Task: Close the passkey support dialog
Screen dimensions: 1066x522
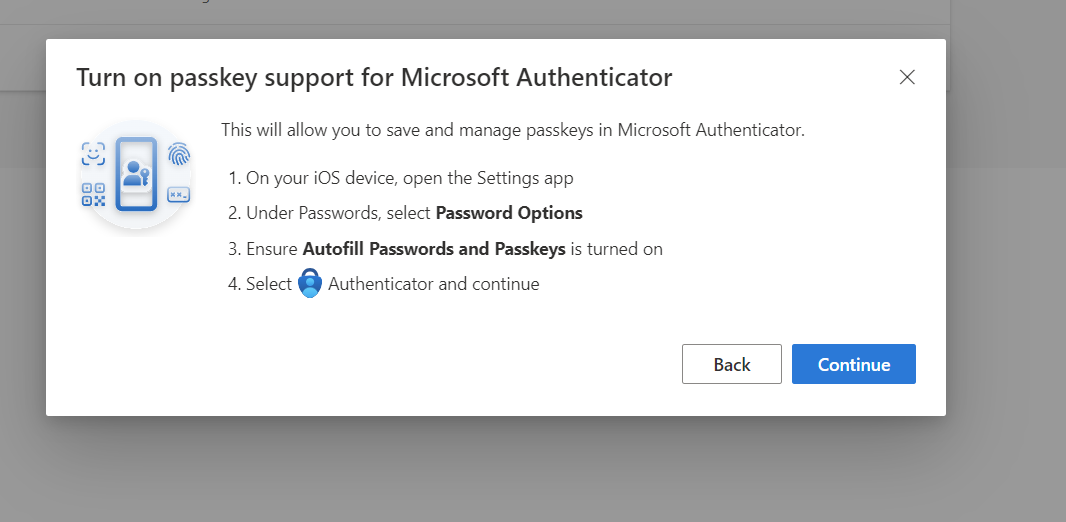Action: 907,77
